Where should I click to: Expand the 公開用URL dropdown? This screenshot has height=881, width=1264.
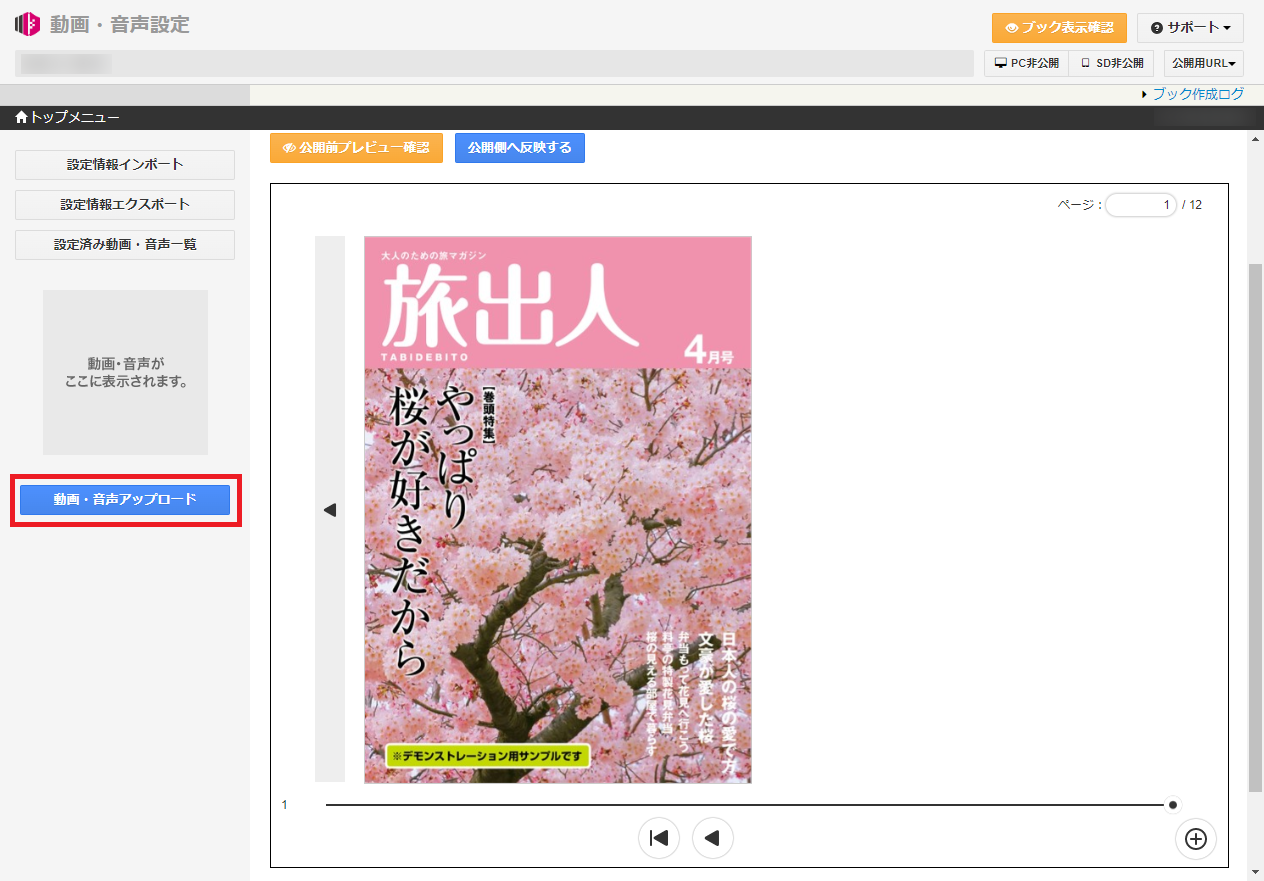coord(1203,63)
